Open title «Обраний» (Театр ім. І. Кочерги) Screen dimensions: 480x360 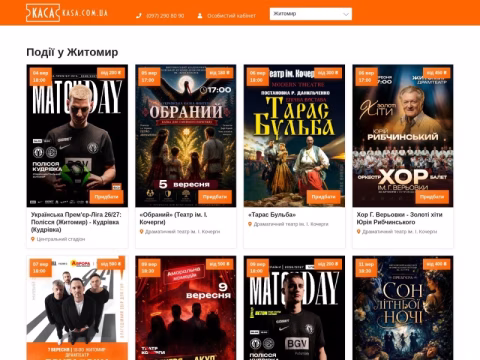tap(173, 218)
